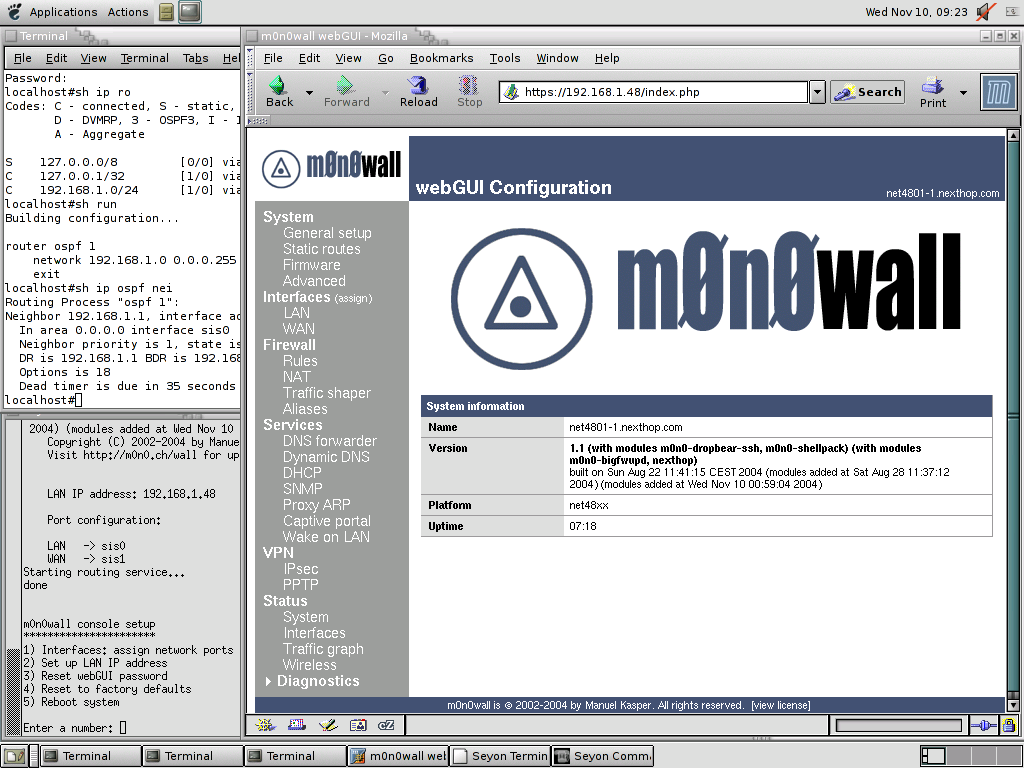Image resolution: width=1024 pixels, height=768 pixels.
Task: Click the site icon beside the URL
Action: [x=513, y=92]
